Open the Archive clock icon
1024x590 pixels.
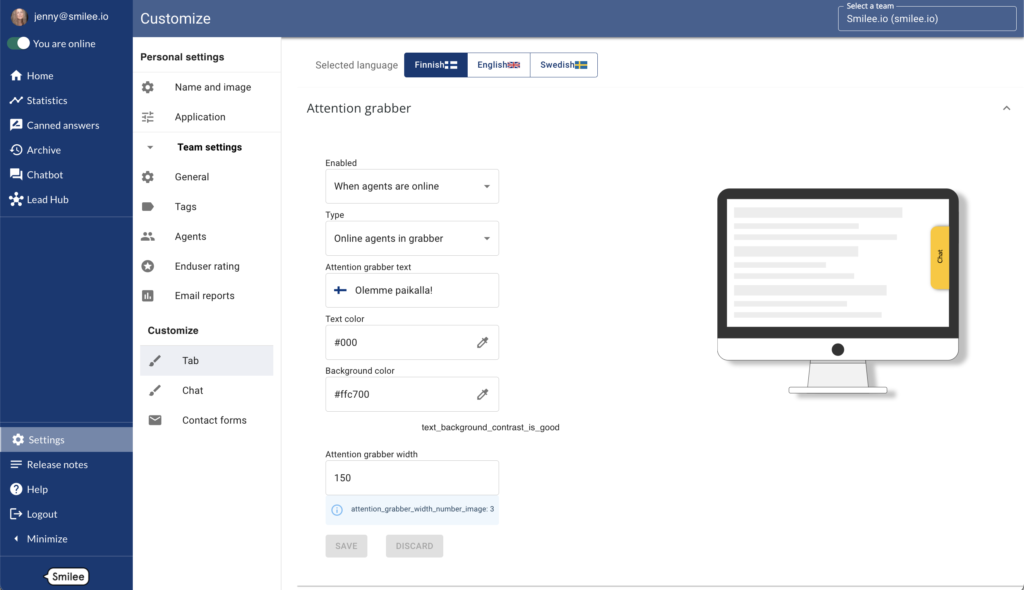16,150
